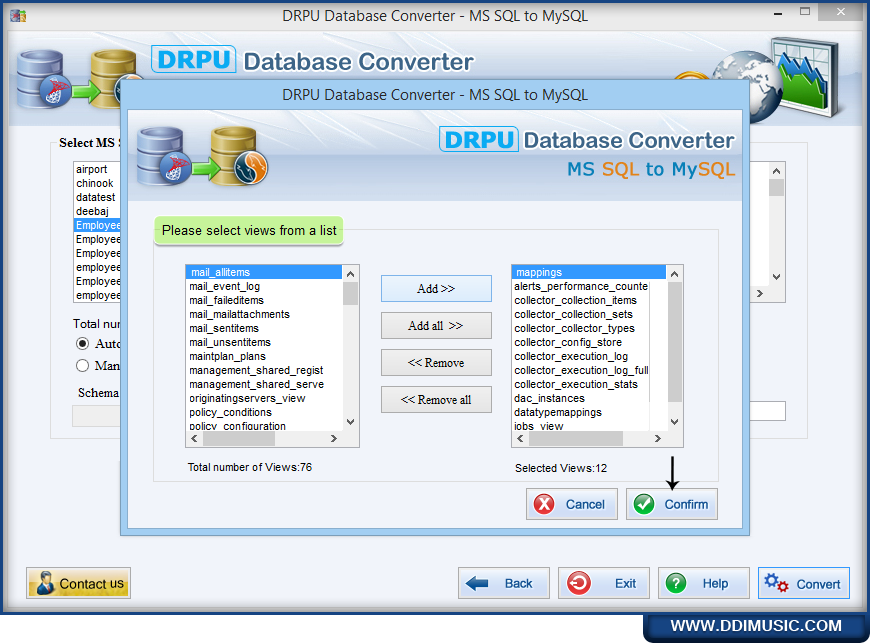
Task: Click the Back button in main window
Action: point(504,583)
